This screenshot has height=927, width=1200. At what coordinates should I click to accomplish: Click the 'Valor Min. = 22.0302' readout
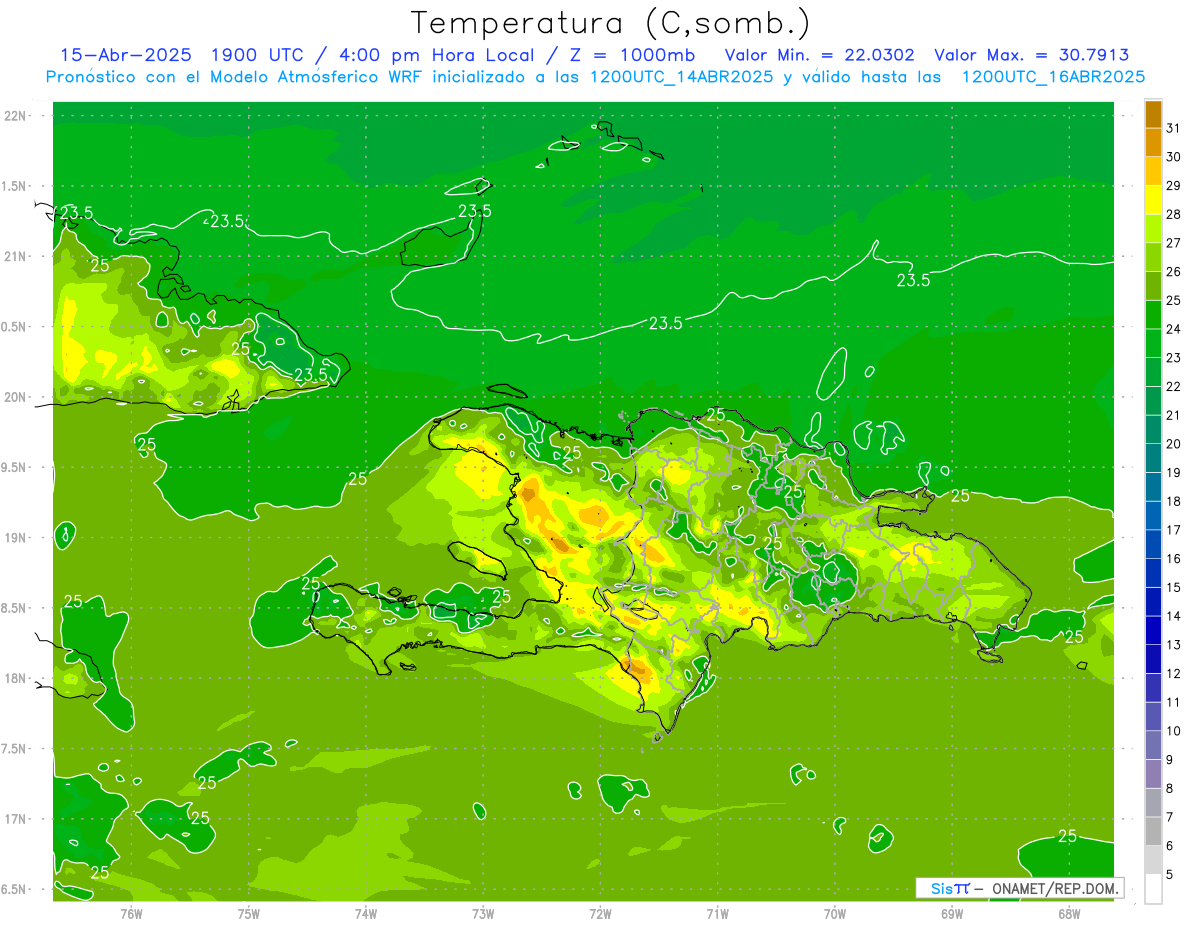pyautogui.click(x=819, y=55)
